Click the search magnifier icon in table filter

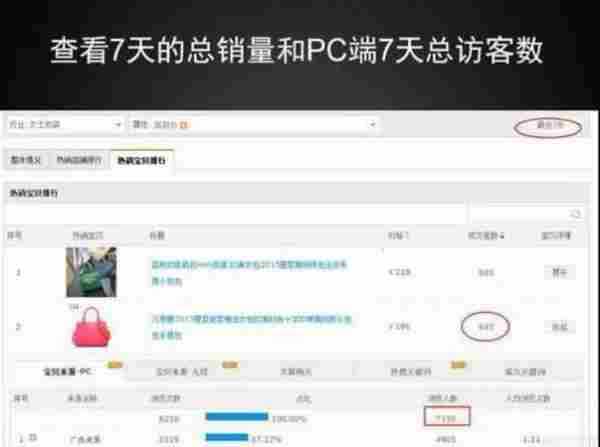tap(574, 213)
